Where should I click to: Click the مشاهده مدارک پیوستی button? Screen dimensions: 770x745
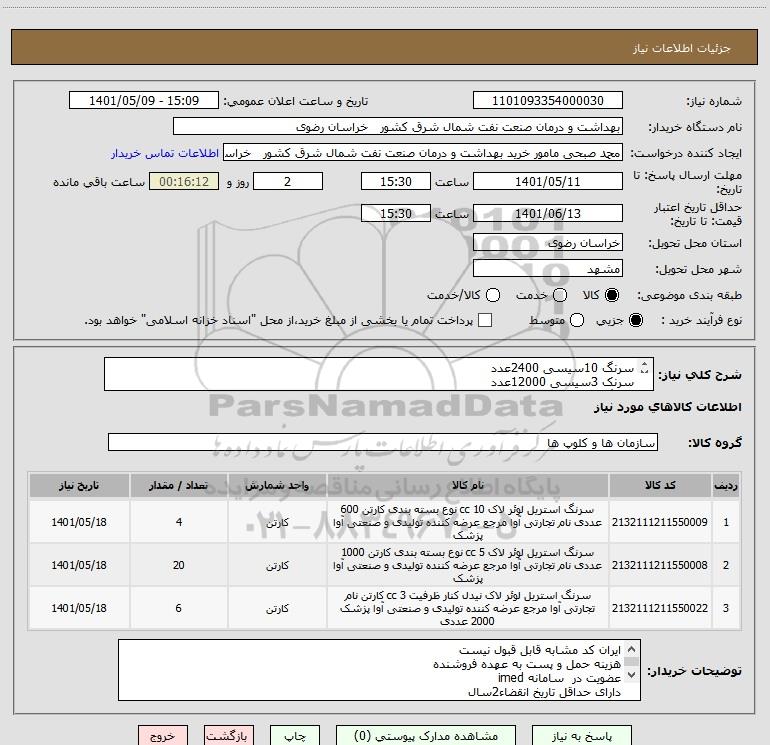click(426, 736)
